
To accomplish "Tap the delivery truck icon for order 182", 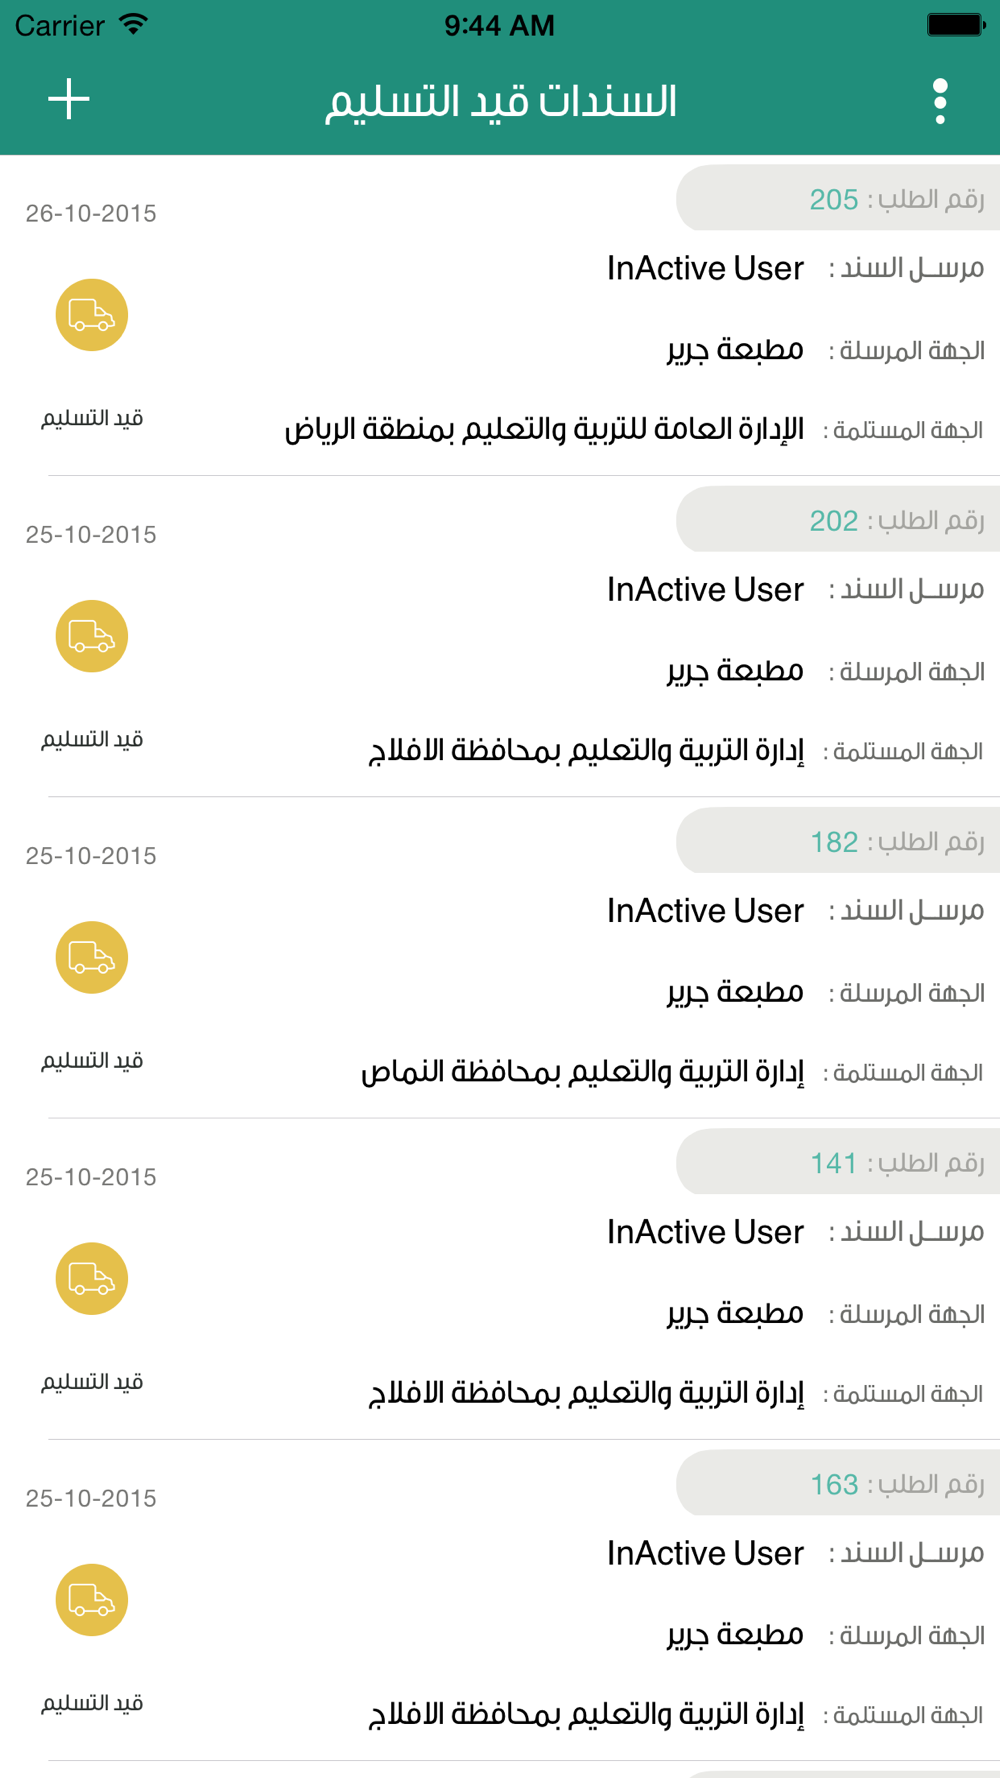I will pyautogui.click(x=91, y=957).
